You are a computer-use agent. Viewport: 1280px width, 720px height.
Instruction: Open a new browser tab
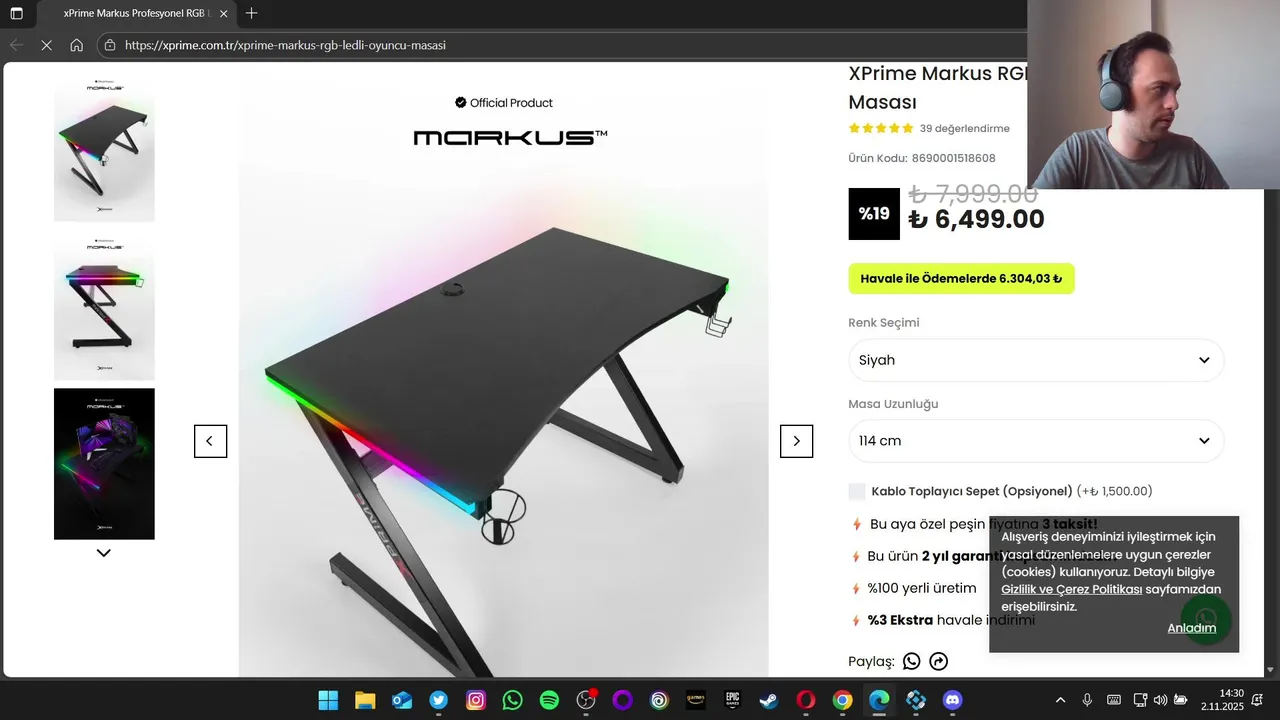pos(251,14)
